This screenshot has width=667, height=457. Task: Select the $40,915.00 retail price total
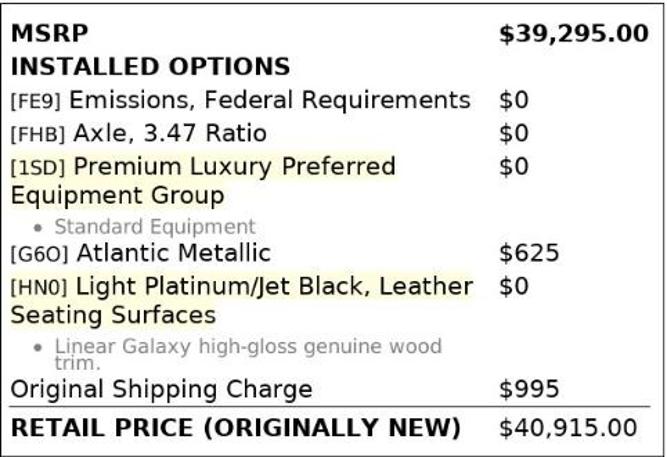567,428
